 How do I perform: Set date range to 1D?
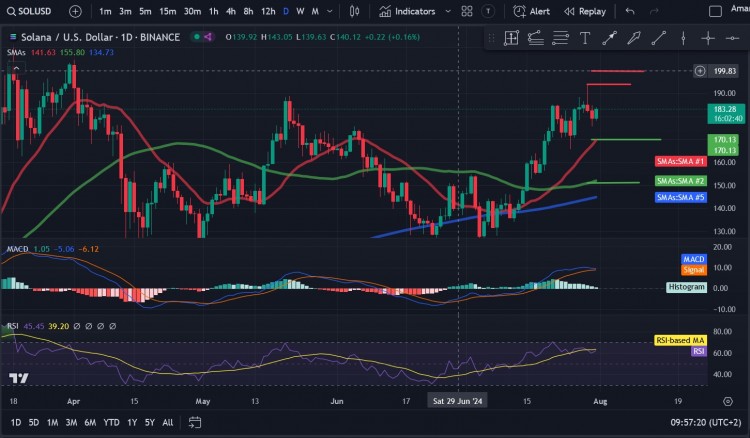[x=16, y=423]
